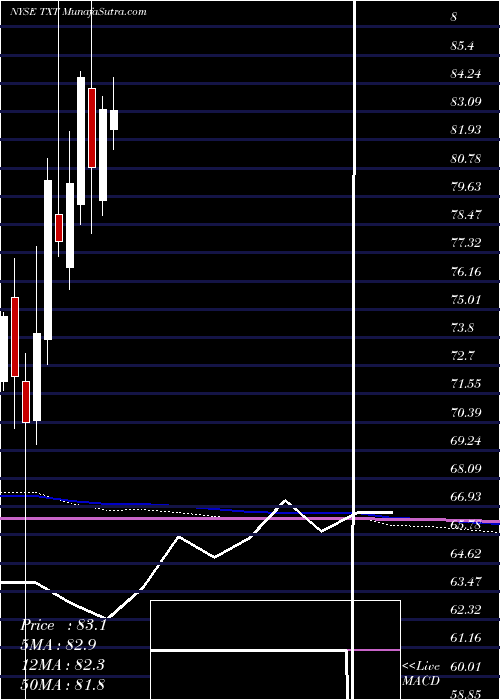
Task: Select the 69.24 price axis label
Action: coord(466,440)
